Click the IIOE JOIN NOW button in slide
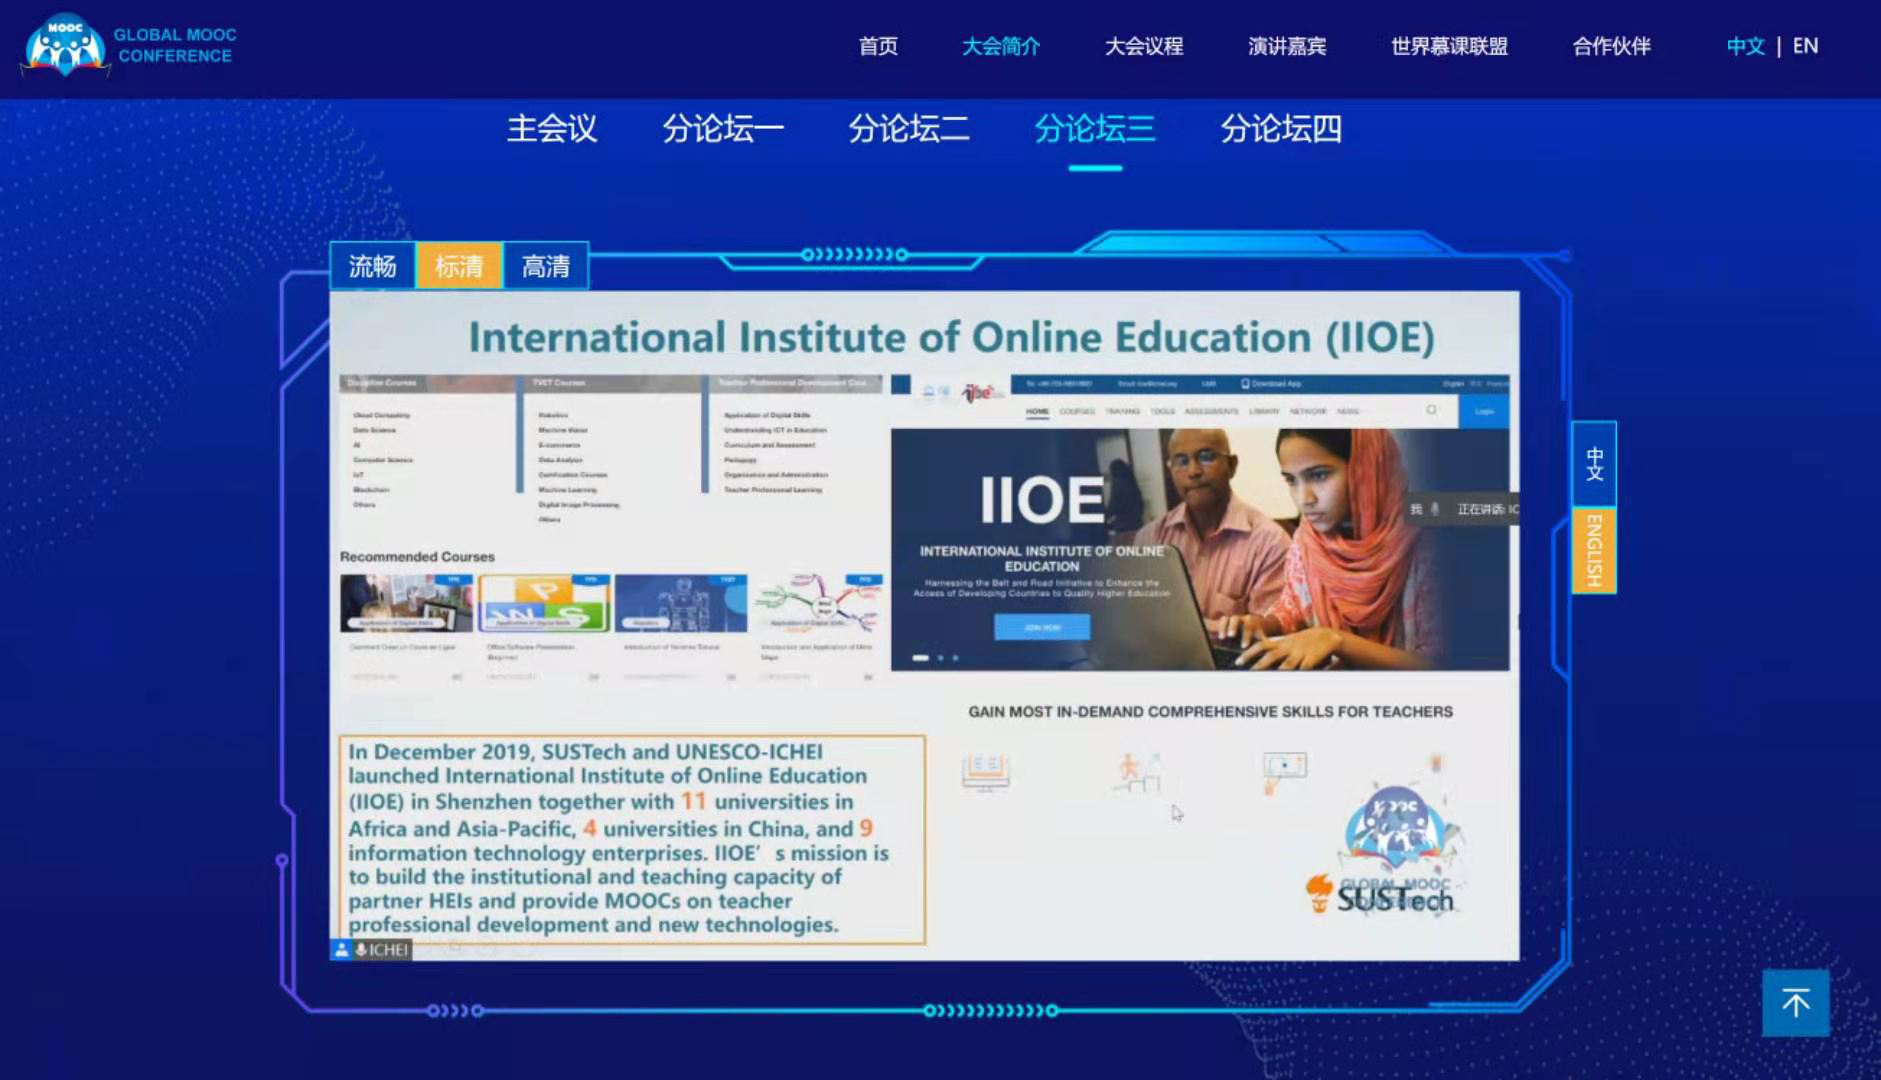The width and height of the screenshot is (1881, 1080). pyautogui.click(x=1042, y=627)
